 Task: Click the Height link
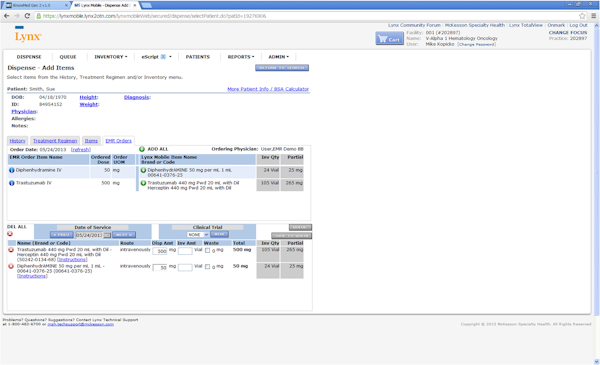[88, 97]
